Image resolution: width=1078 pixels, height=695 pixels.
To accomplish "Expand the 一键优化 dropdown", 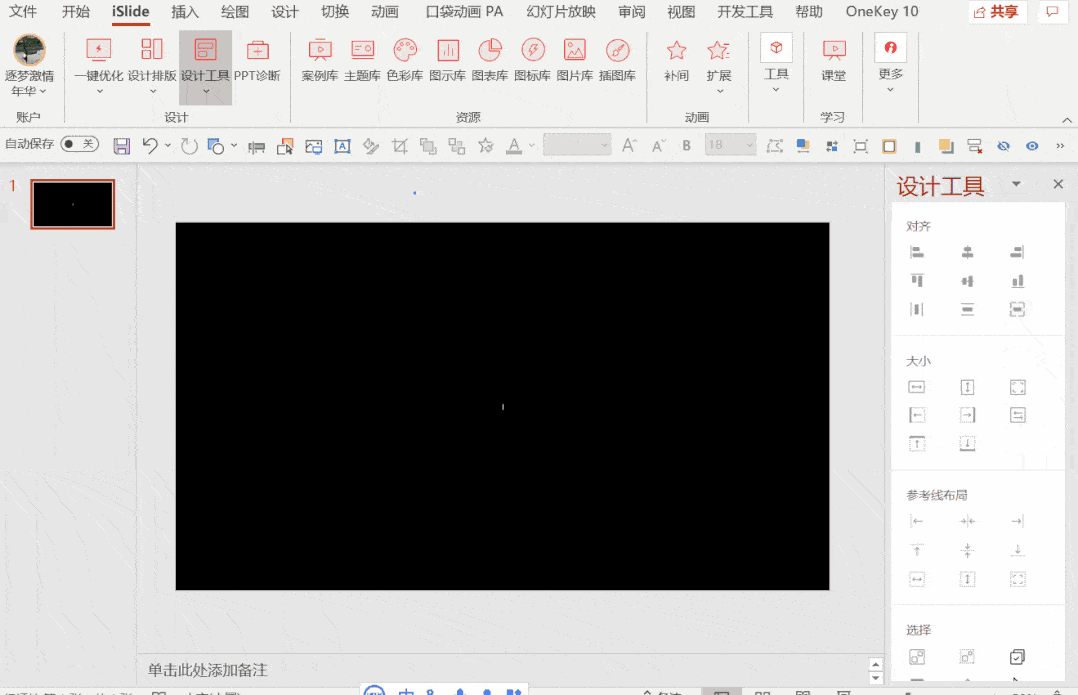I will 99,91.
